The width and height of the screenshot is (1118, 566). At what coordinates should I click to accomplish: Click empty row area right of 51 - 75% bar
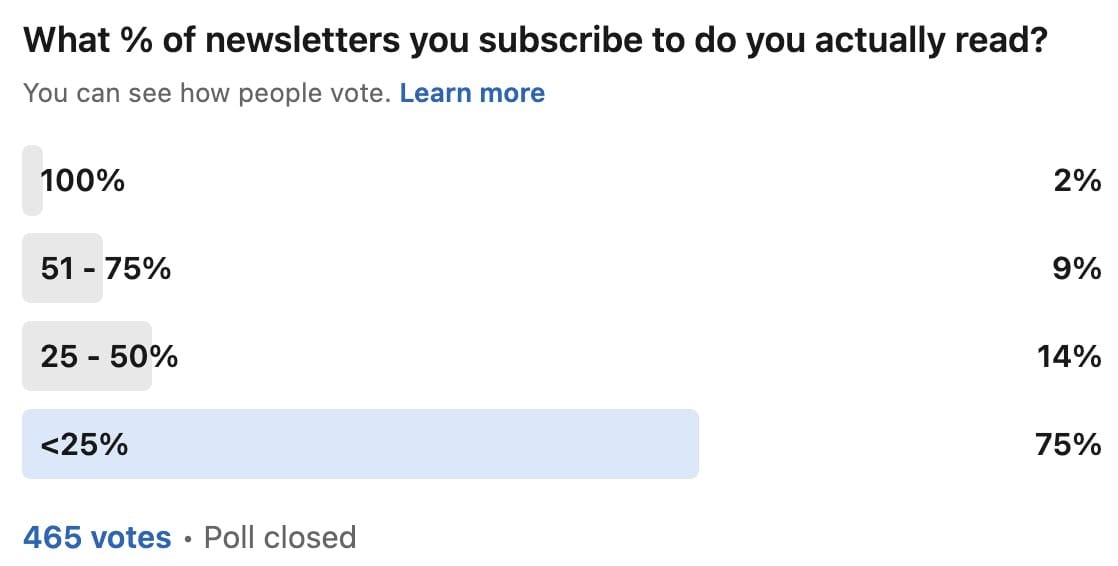coord(600,268)
